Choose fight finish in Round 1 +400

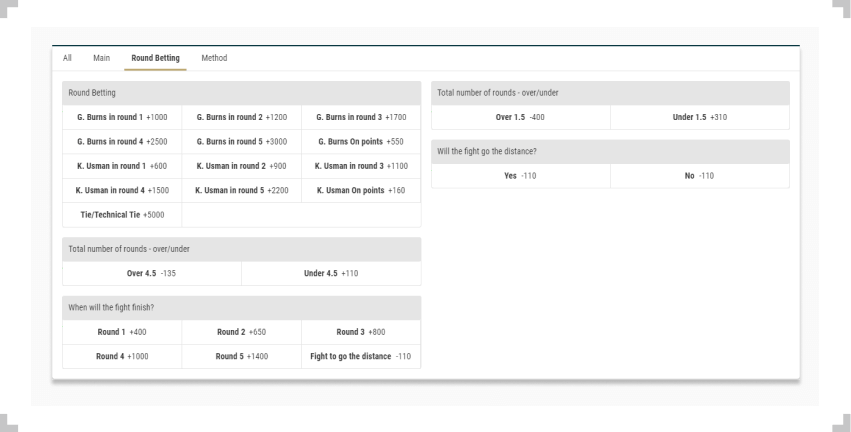[122, 332]
